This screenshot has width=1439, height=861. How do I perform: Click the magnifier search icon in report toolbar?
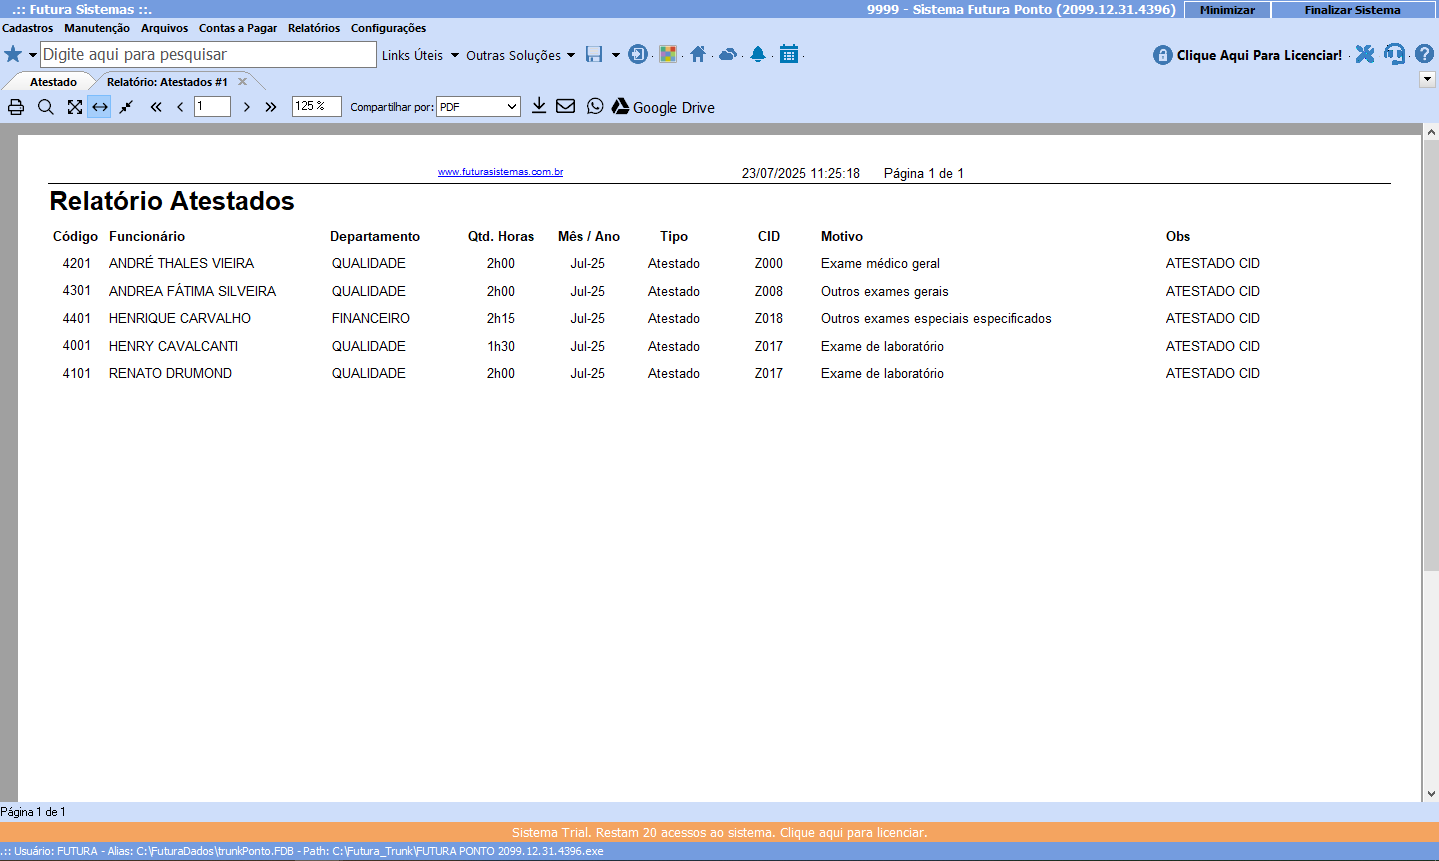[46, 107]
